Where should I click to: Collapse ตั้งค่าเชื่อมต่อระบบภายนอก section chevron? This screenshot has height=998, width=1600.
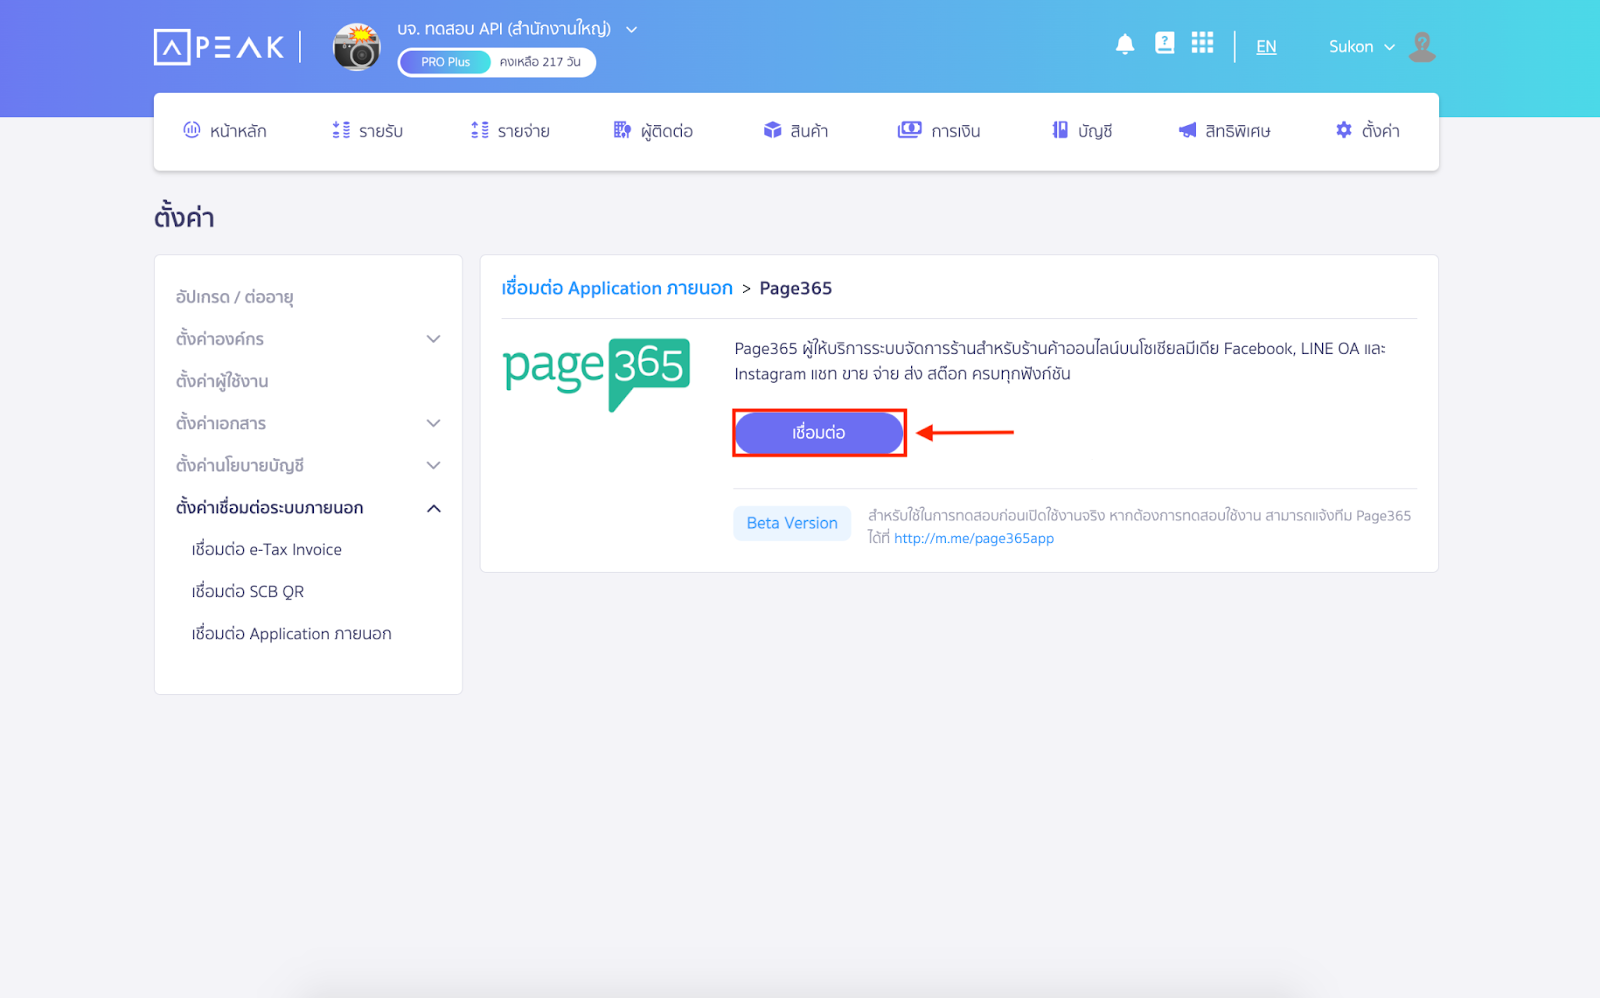tap(433, 508)
